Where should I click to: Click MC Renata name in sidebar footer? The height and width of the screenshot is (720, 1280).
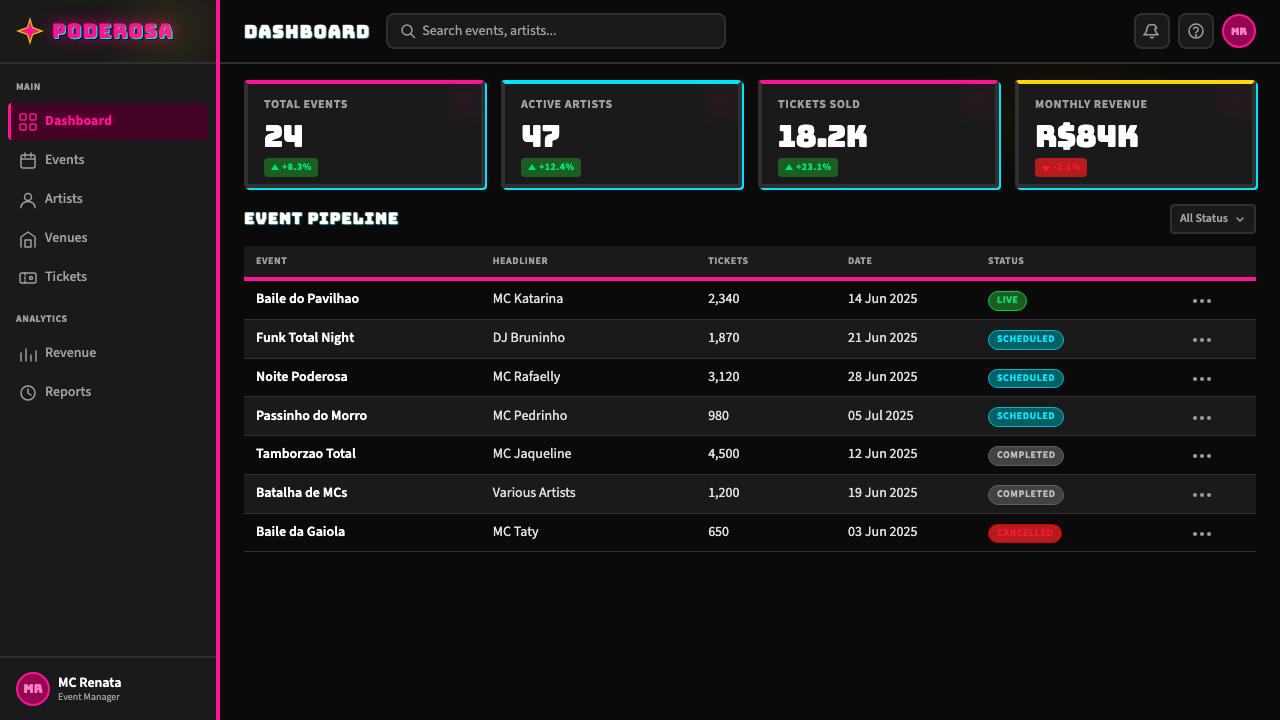point(90,683)
